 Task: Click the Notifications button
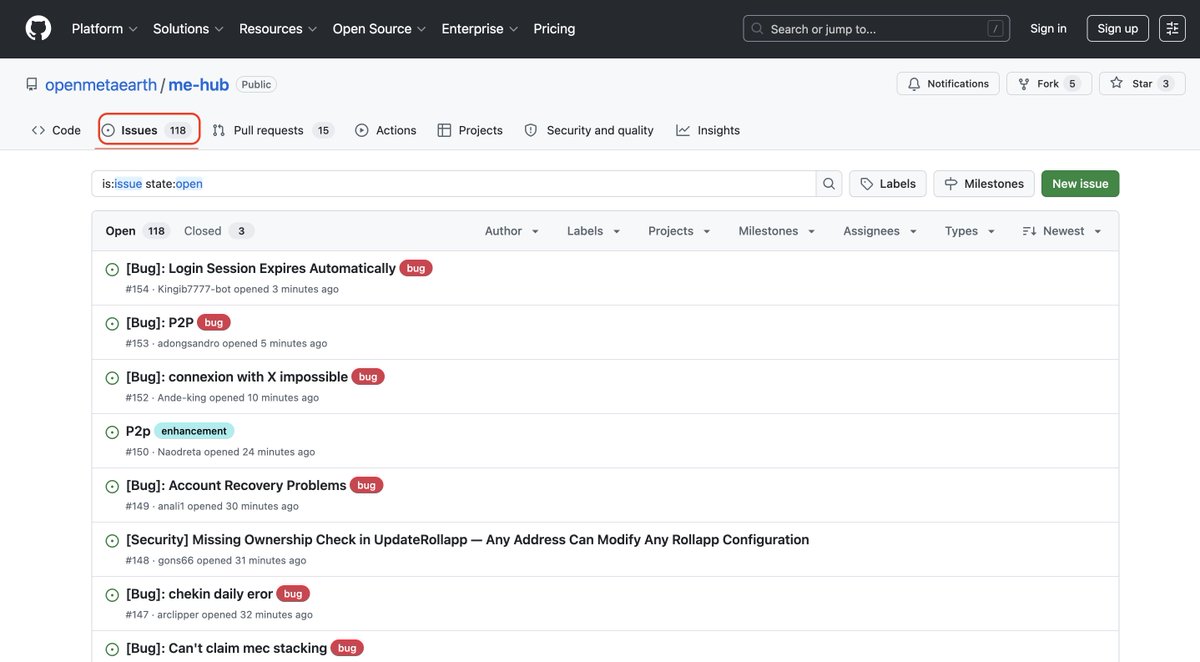[948, 84]
